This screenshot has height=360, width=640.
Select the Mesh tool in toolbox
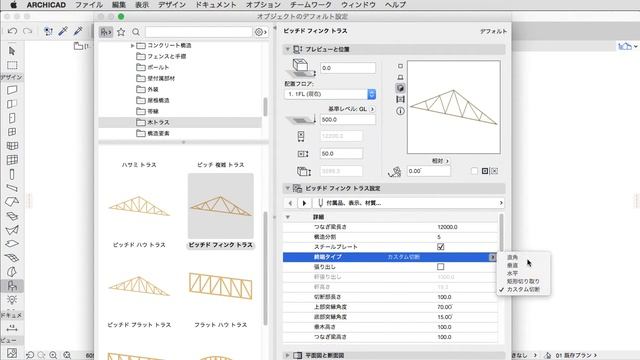tap(12, 258)
